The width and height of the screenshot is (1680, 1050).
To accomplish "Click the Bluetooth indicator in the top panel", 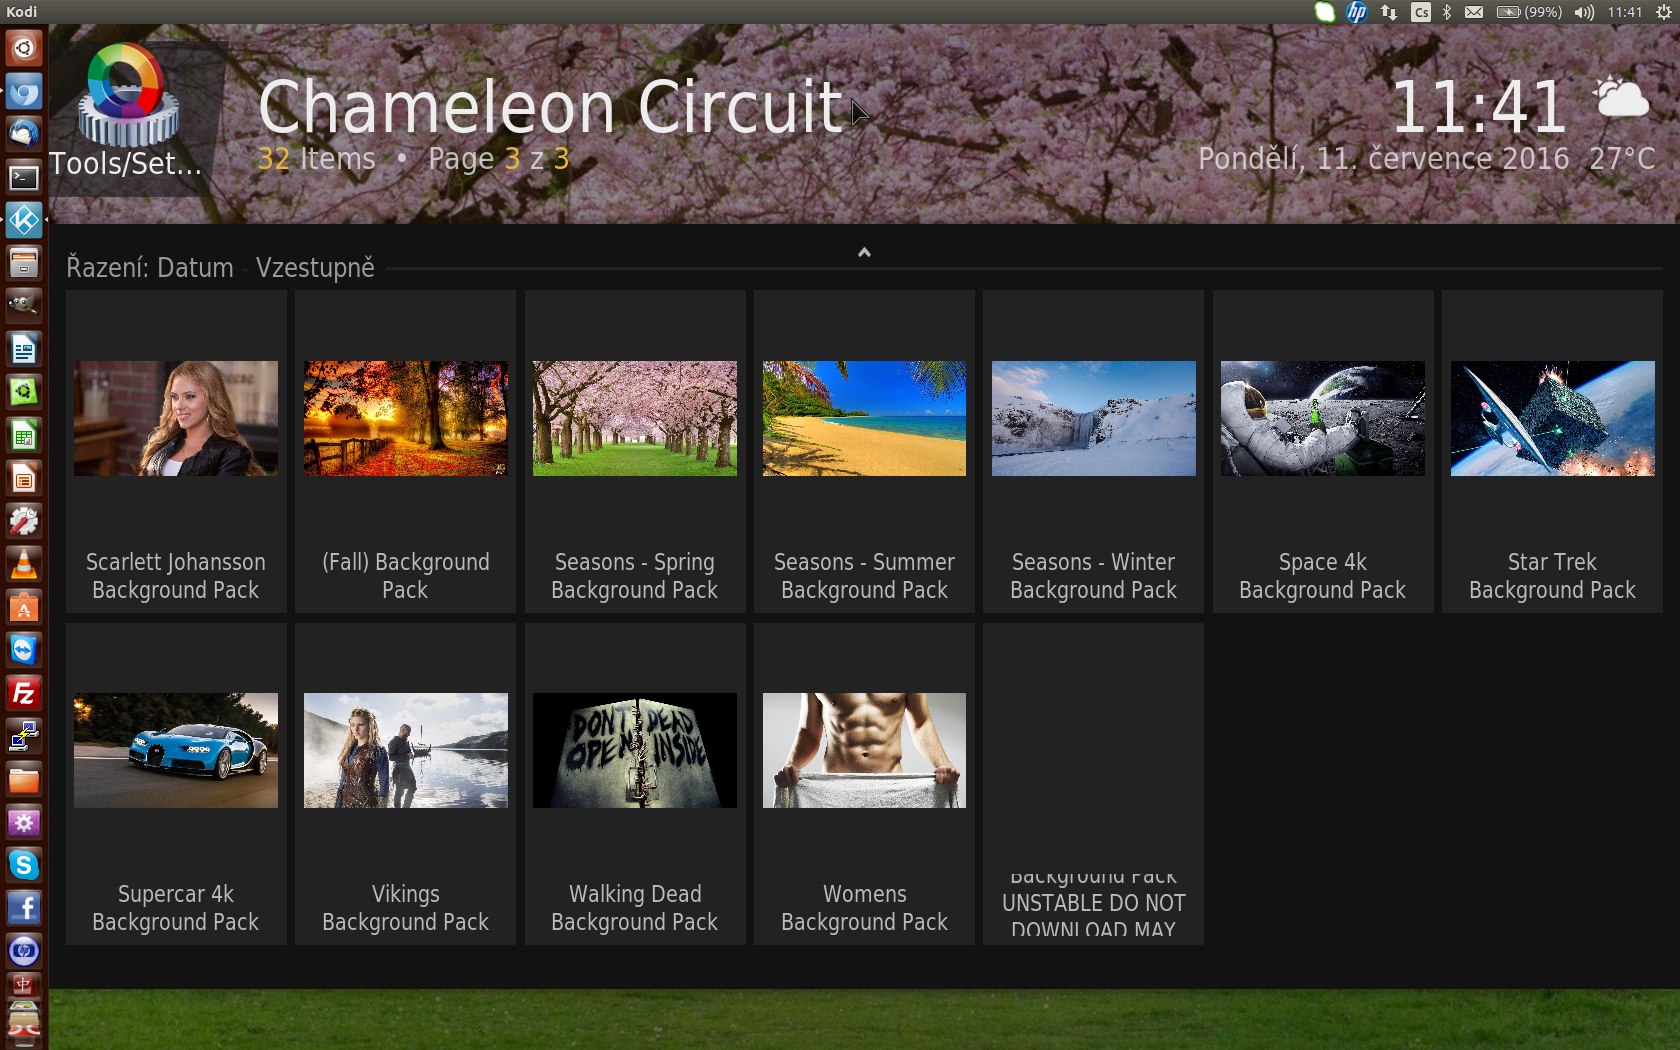I will tap(1446, 12).
